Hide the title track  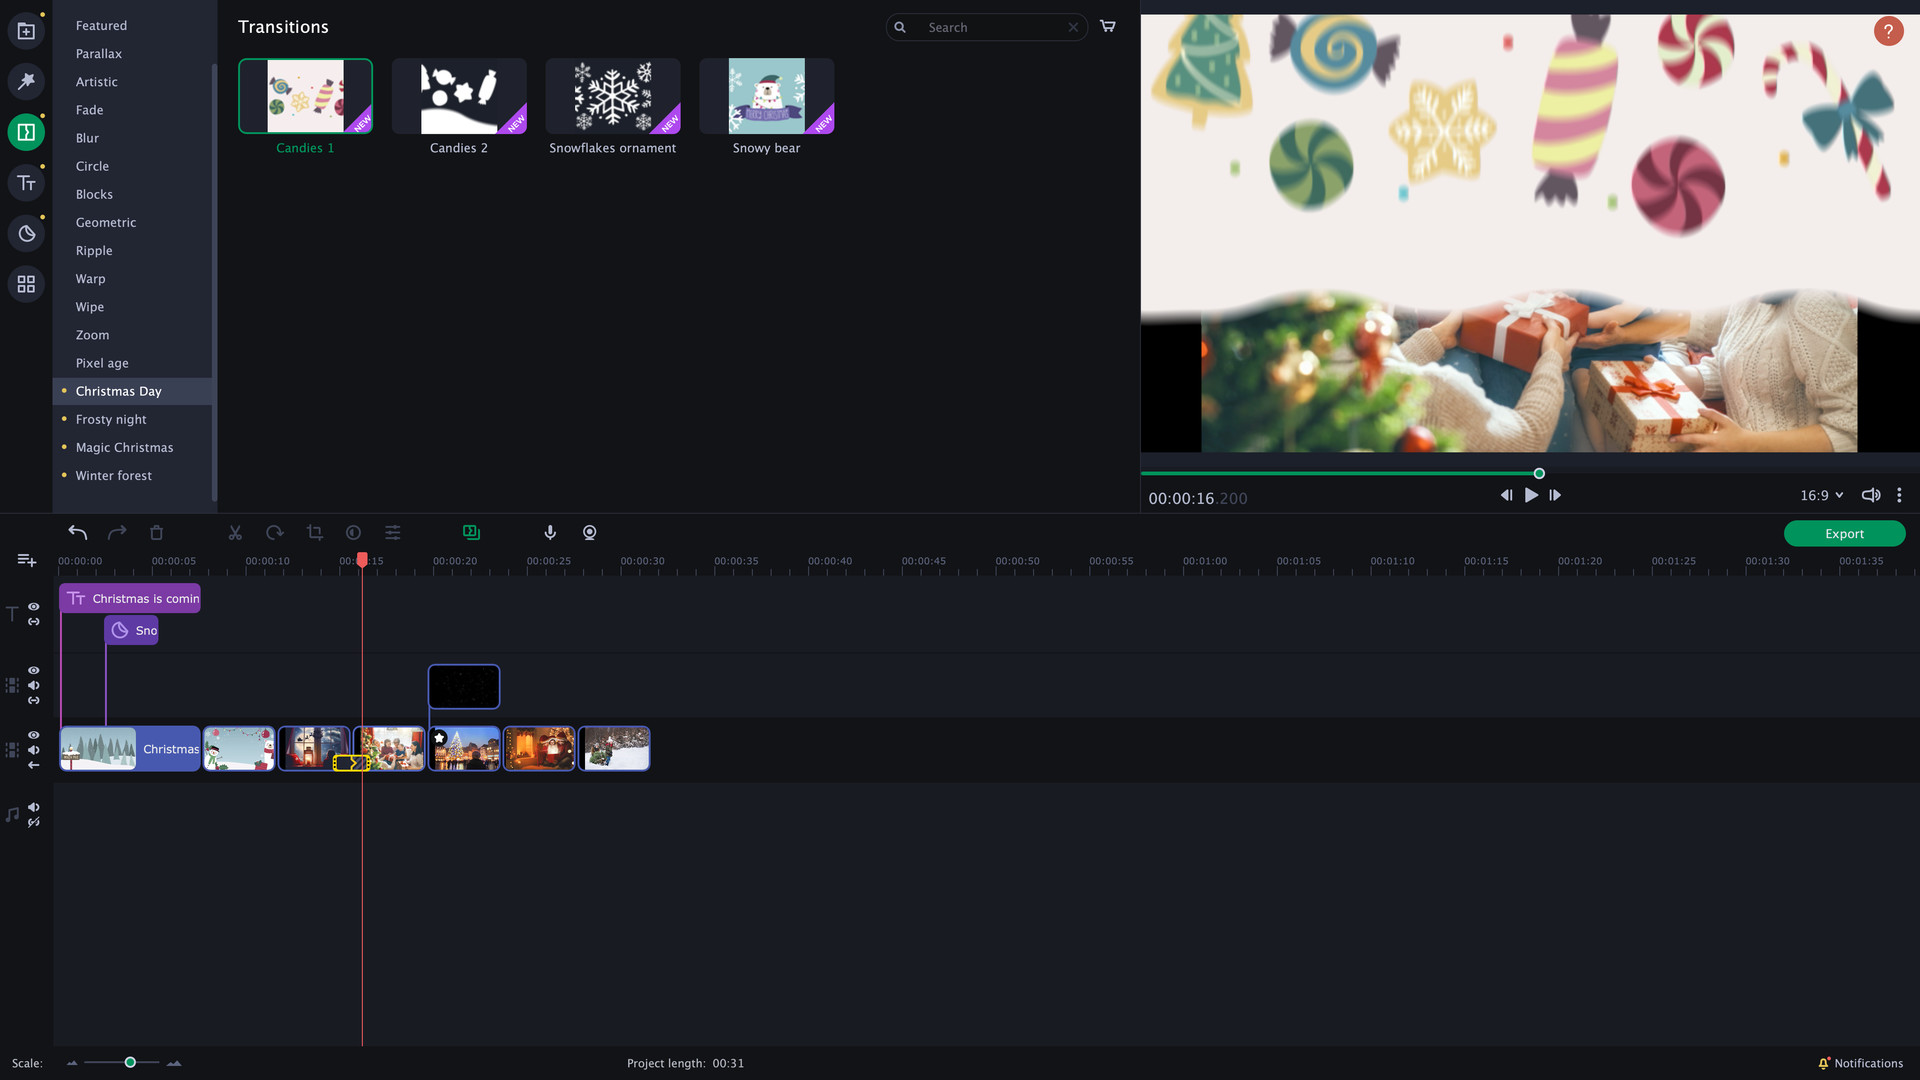(x=33, y=607)
